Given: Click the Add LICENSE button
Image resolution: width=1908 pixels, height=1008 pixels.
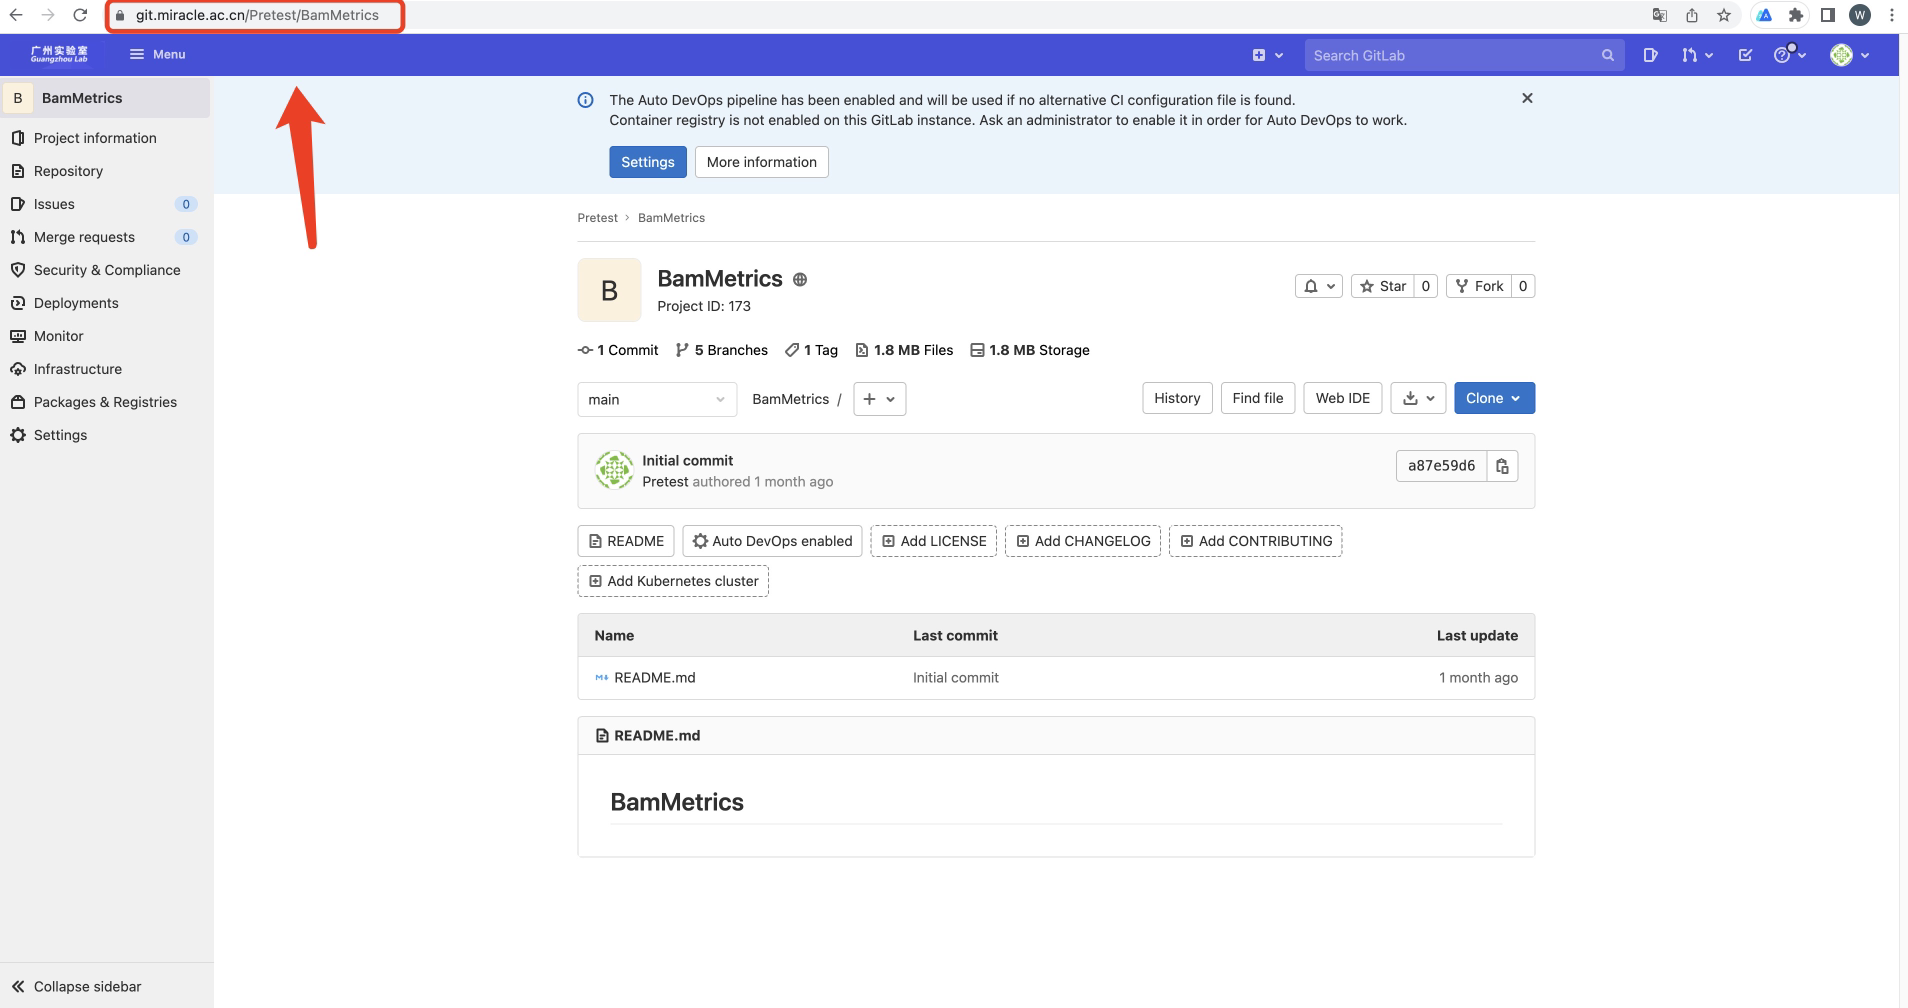Looking at the screenshot, I should (x=933, y=541).
